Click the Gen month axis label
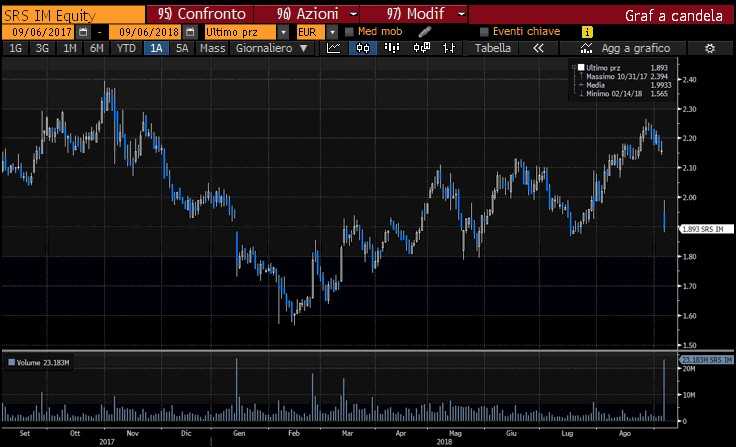 pos(239,433)
